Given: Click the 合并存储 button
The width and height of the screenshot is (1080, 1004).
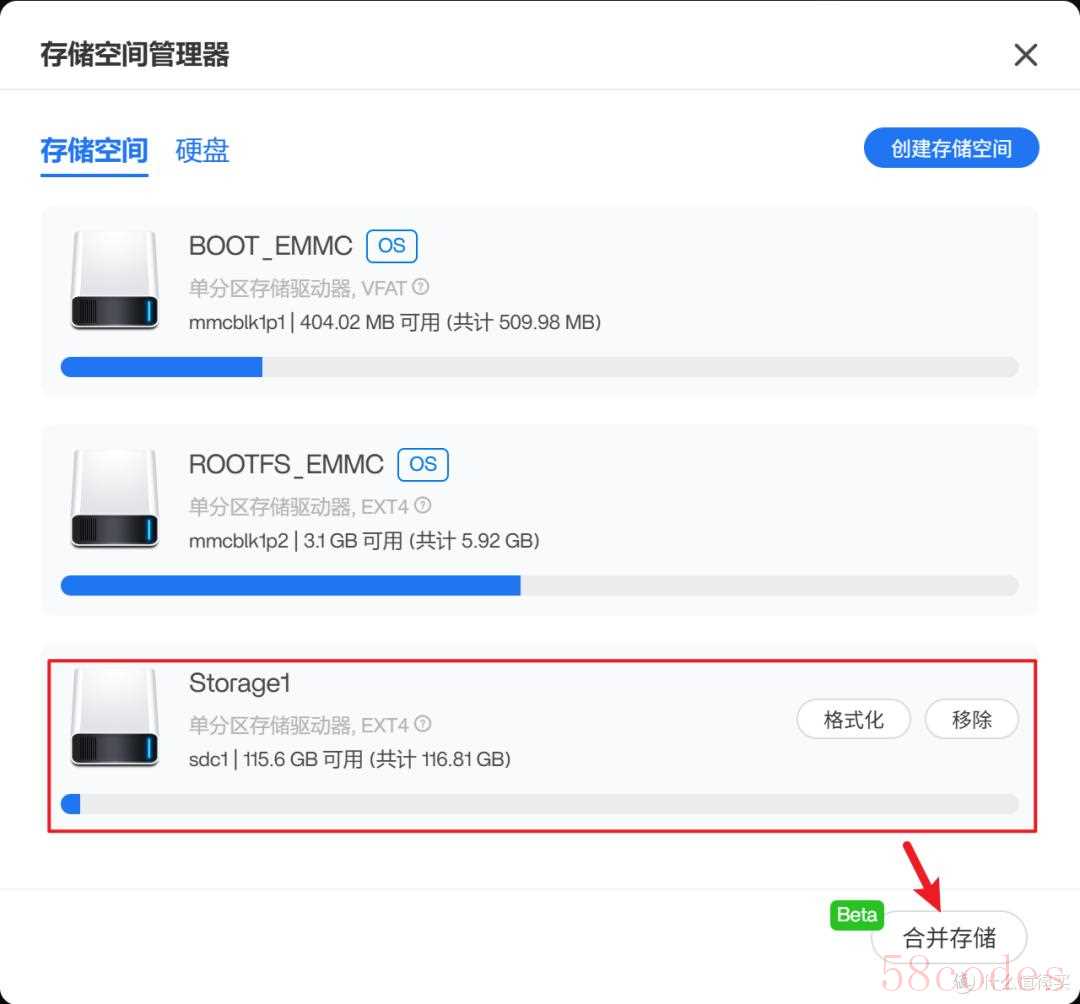Looking at the screenshot, I should (949, 937).
